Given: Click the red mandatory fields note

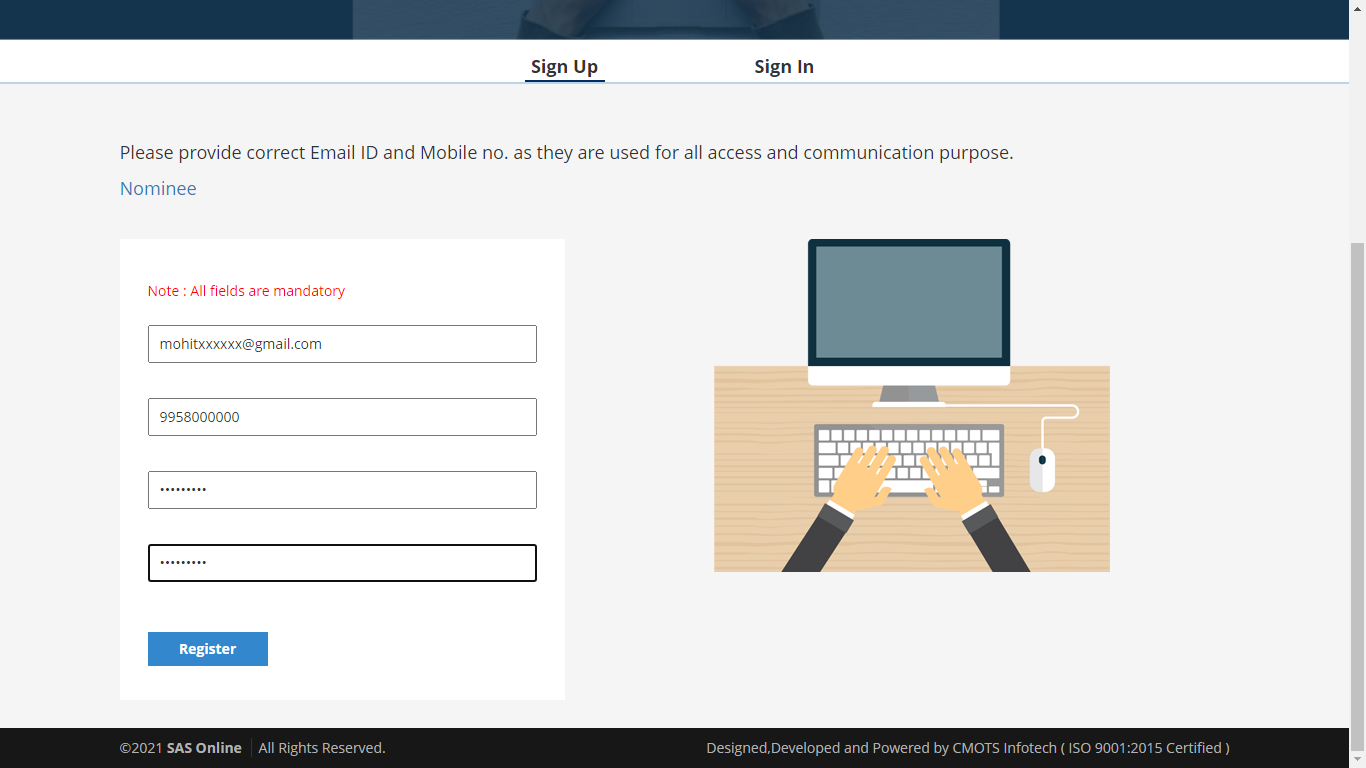Looking at the screenshot, I should tap(246, 291).
